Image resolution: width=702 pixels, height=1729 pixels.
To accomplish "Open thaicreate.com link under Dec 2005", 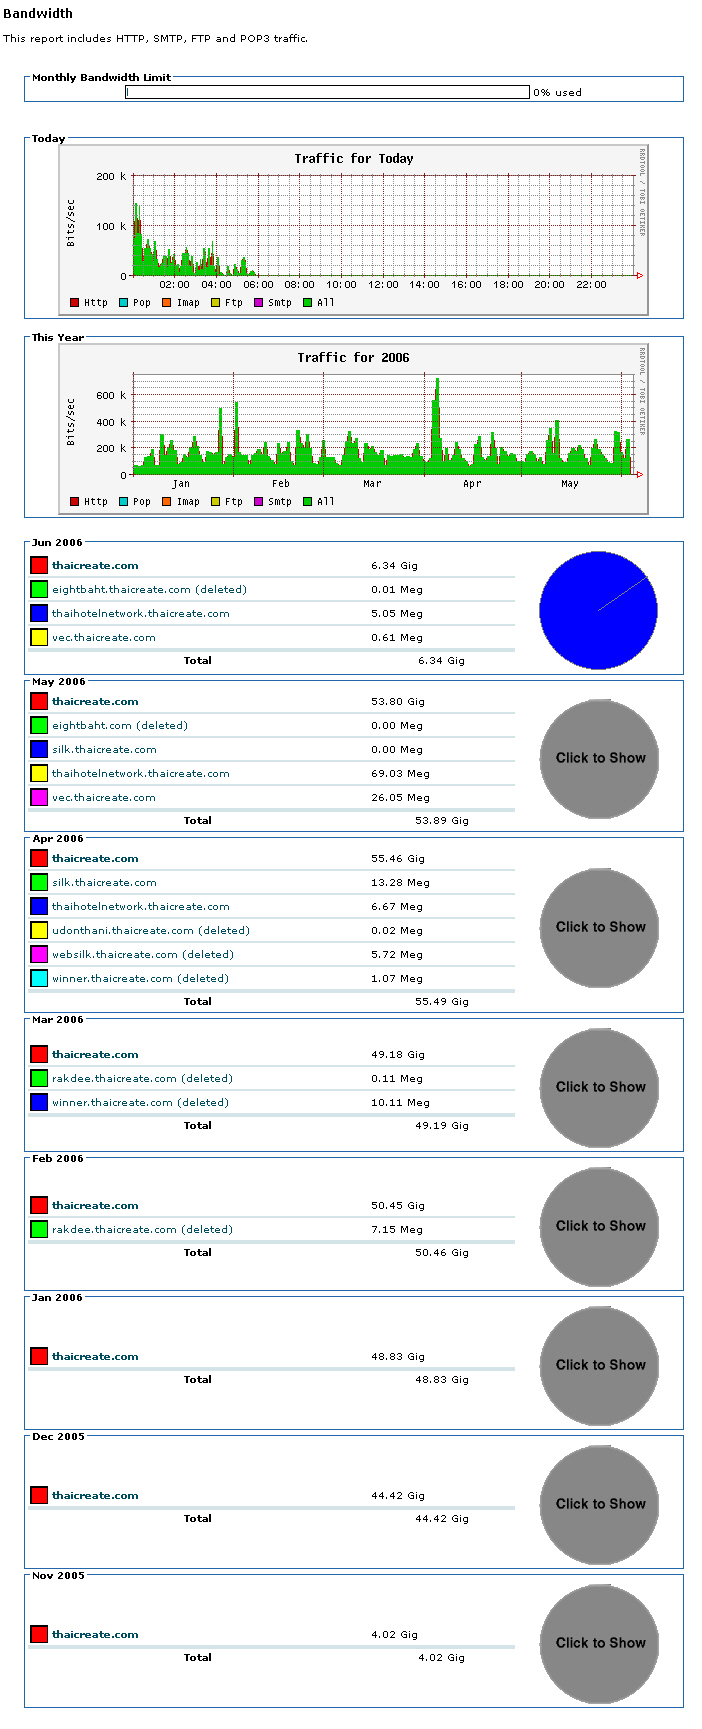I will (x=95, y=1496).
